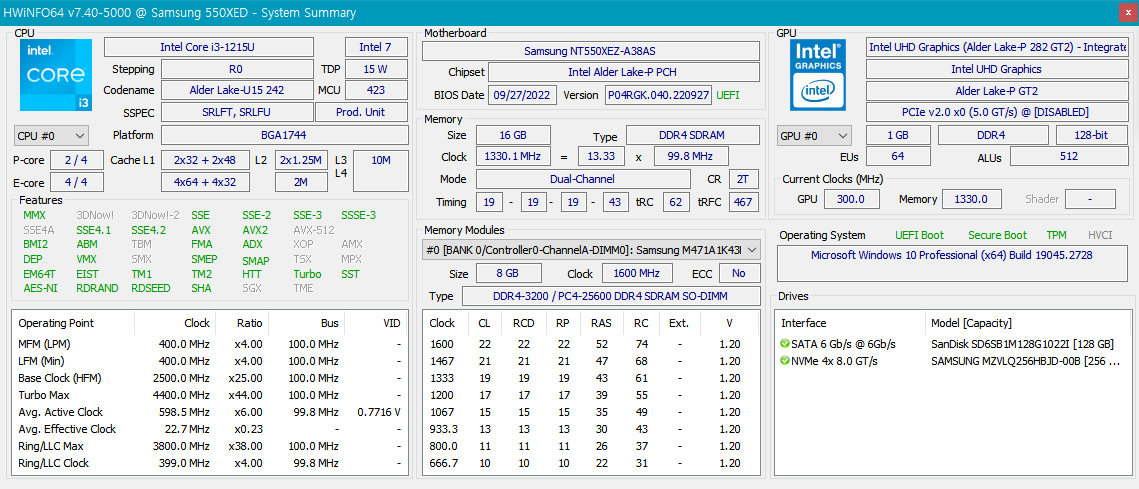Select the SanDisk SD6SB1M128G1022I drive row
Image resolution: width=1139 pixels, height=489 pixels.
pos(954,344)
